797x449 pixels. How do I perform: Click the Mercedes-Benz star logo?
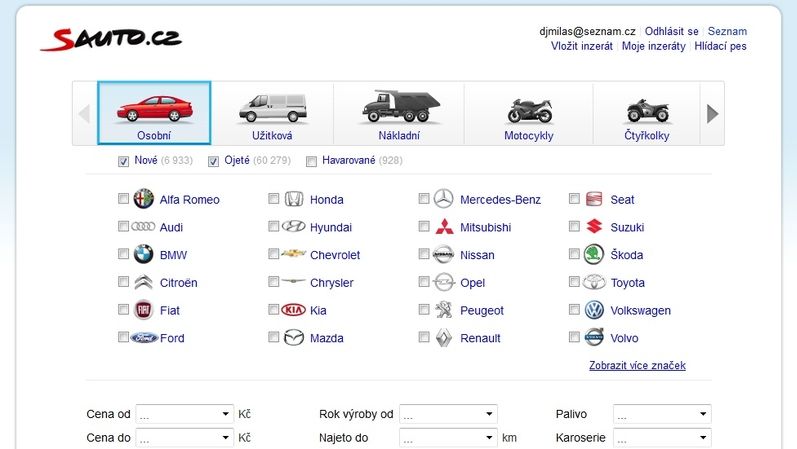pyautogui.click(x=444, y=198)
